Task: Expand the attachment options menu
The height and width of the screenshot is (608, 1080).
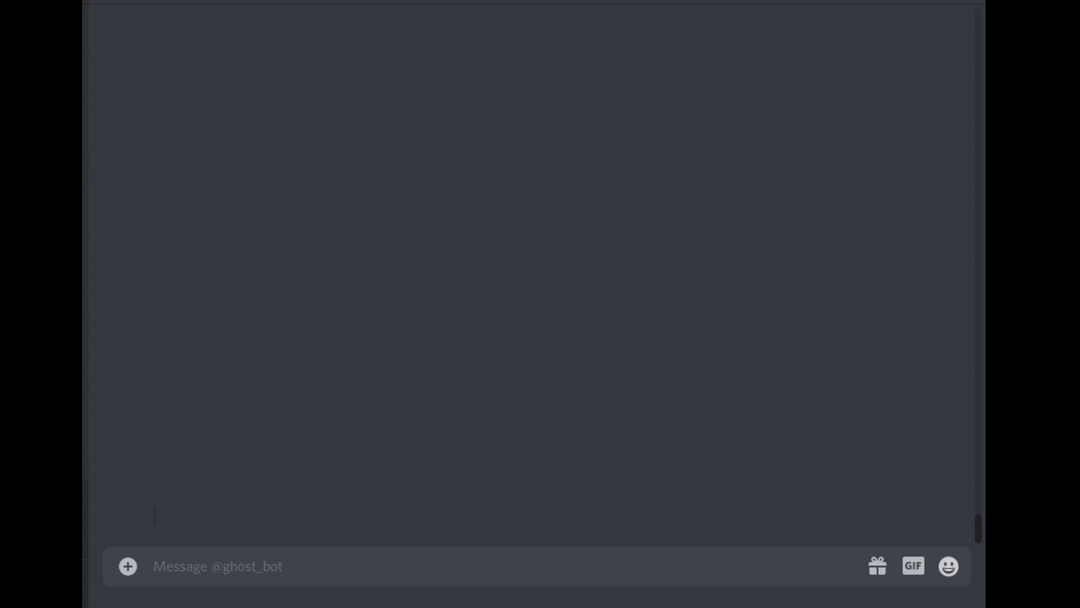Action: click(127, 566)
